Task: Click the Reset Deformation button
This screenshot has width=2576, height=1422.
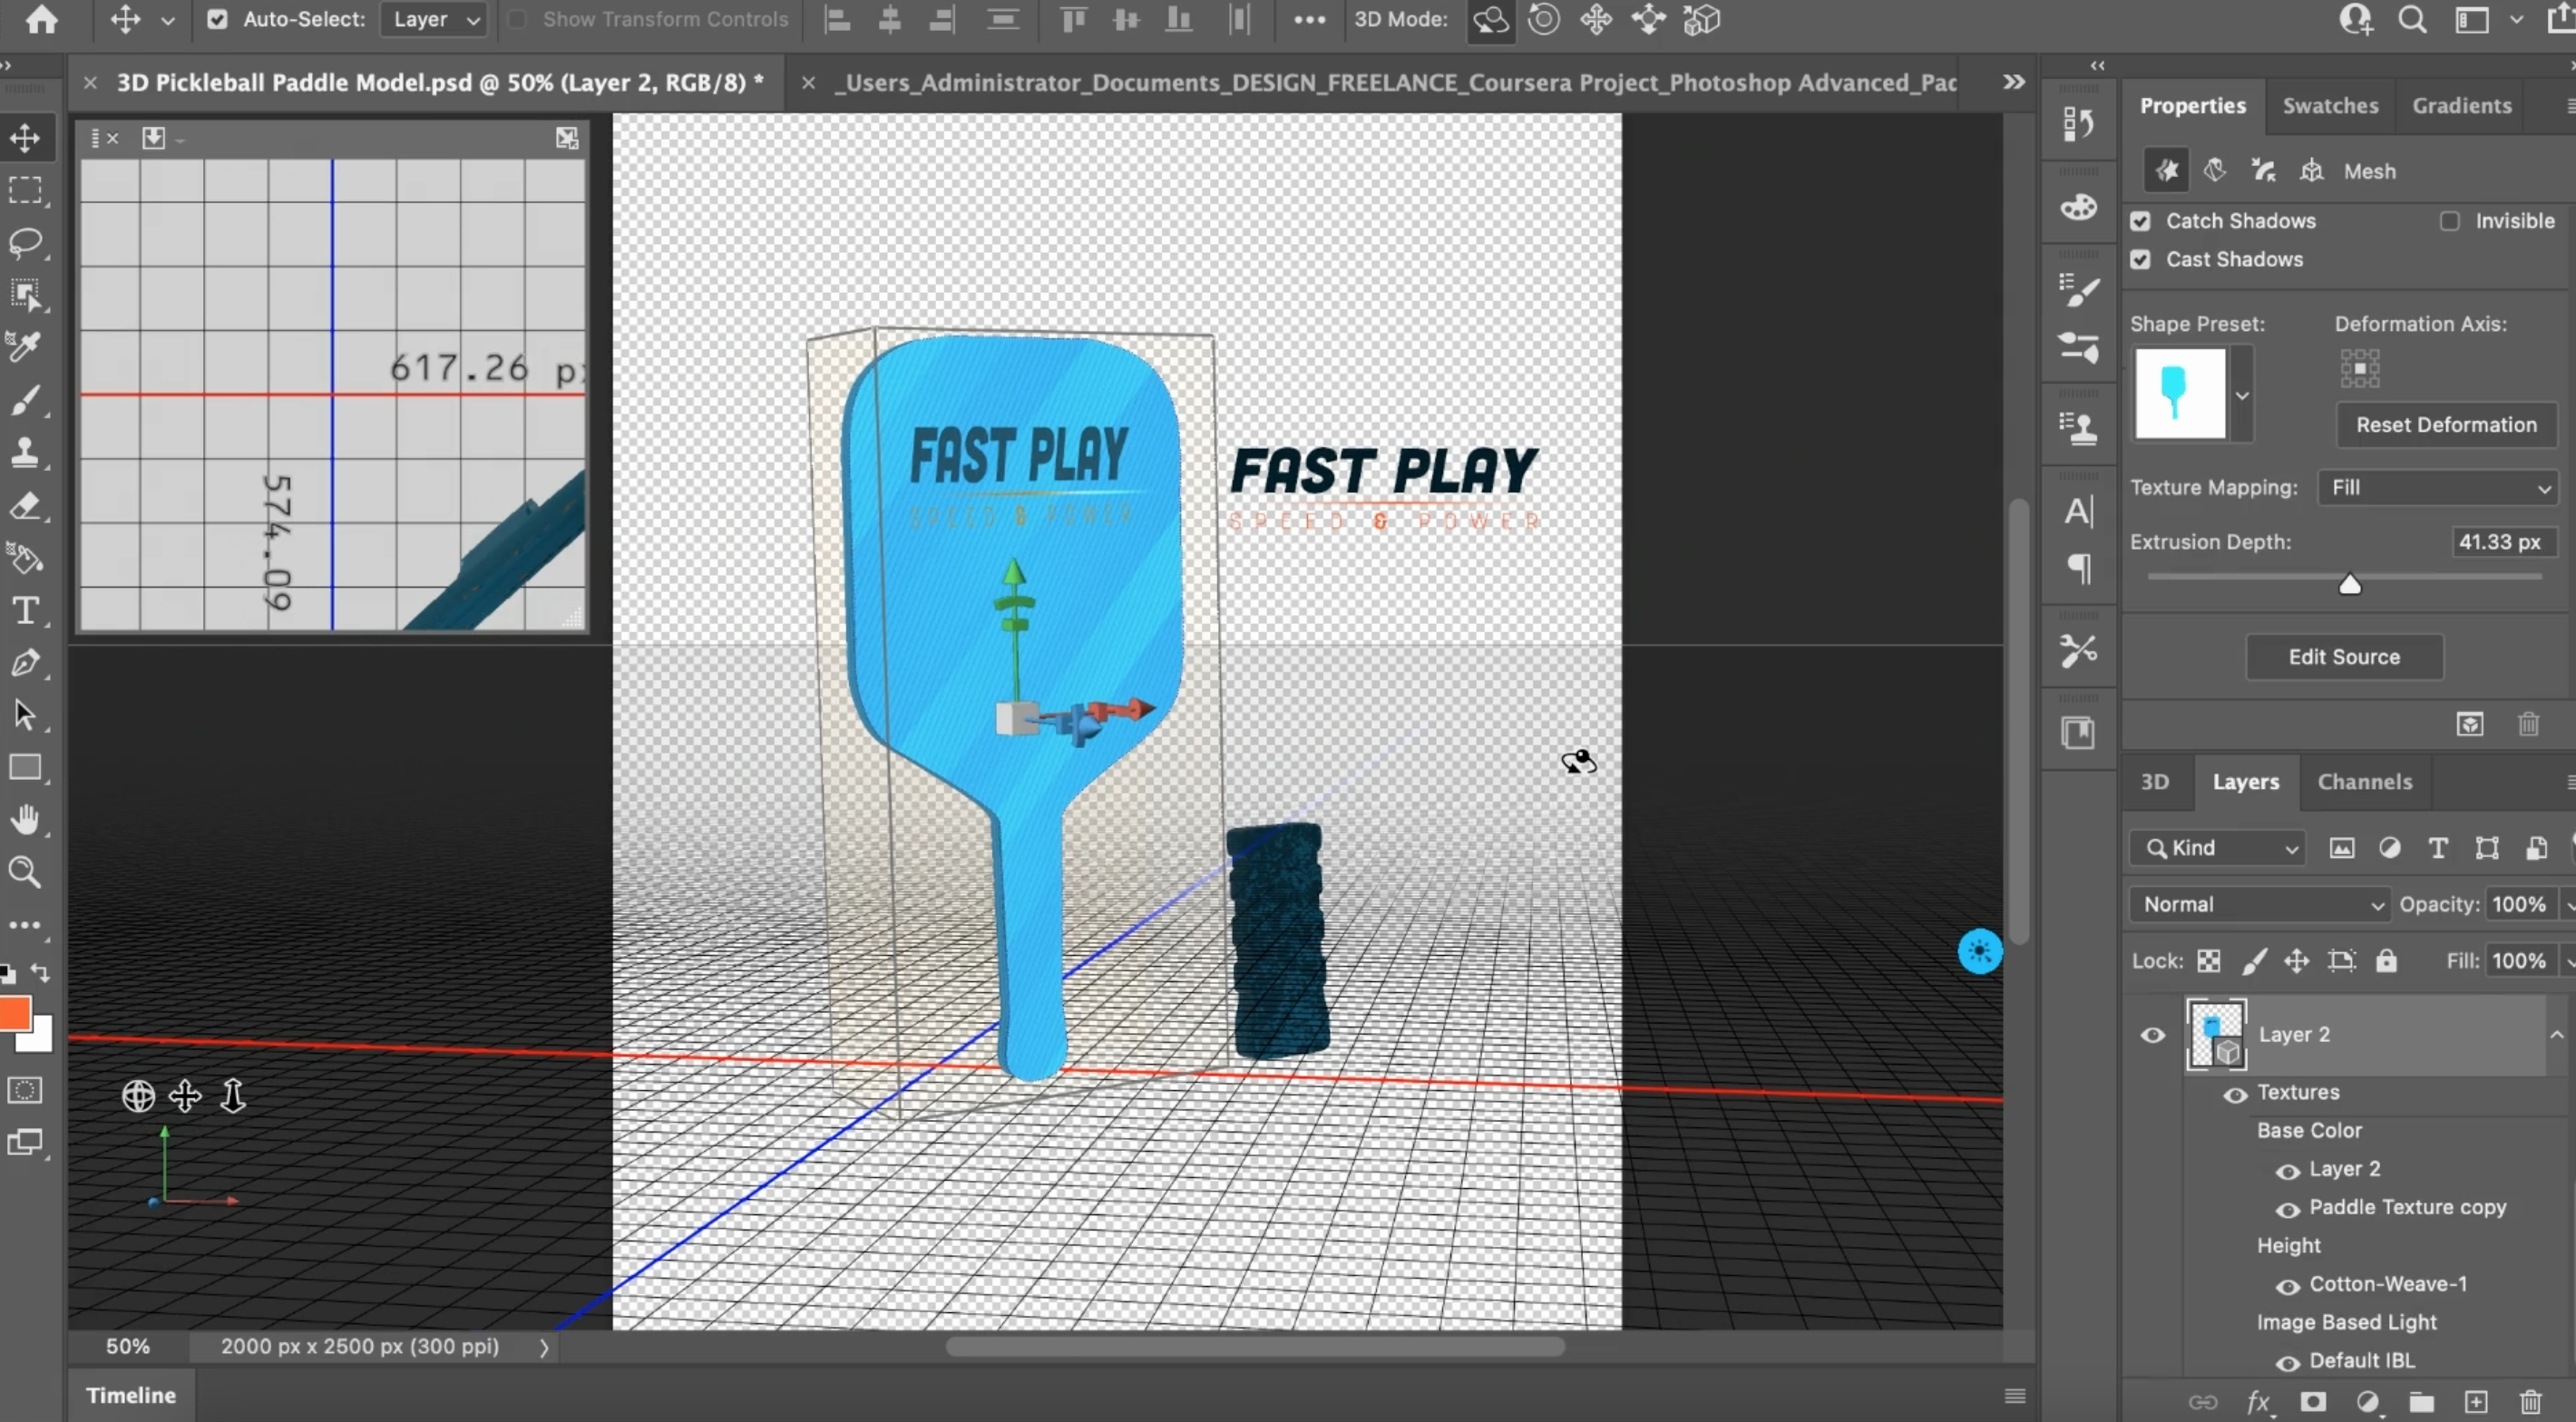Action: tap(2445, 424)
